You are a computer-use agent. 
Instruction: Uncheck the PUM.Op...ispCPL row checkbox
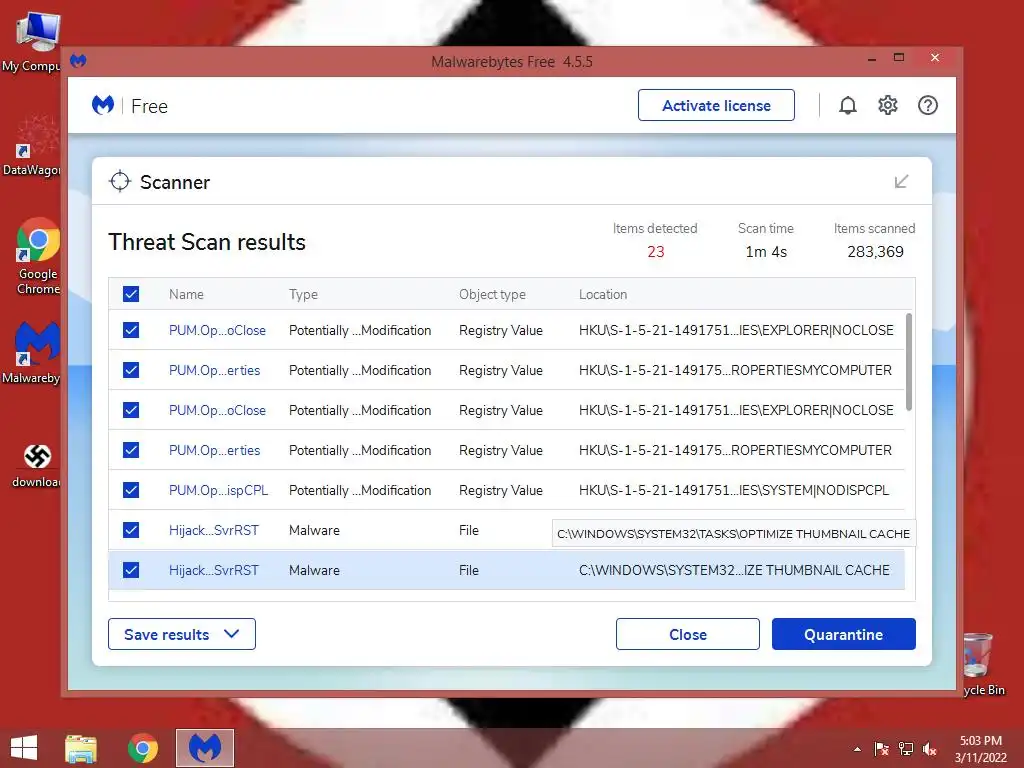[131, 490]
